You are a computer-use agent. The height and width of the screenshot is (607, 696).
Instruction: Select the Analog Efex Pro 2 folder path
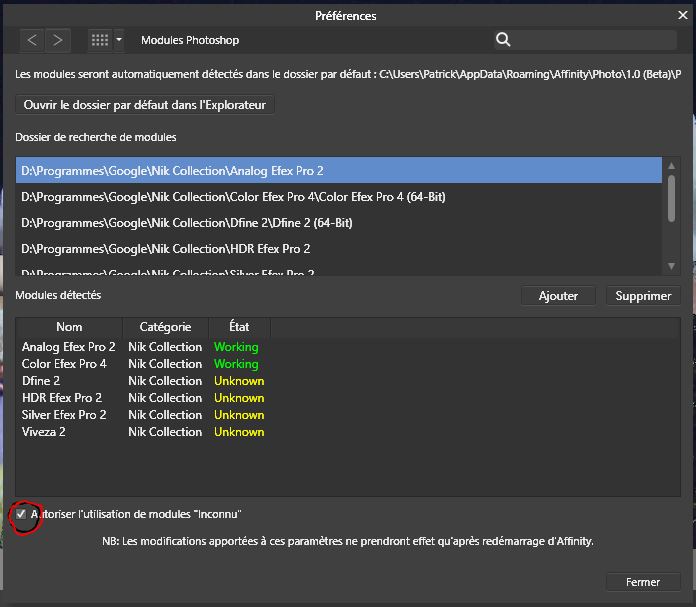[x=339, y=171]
